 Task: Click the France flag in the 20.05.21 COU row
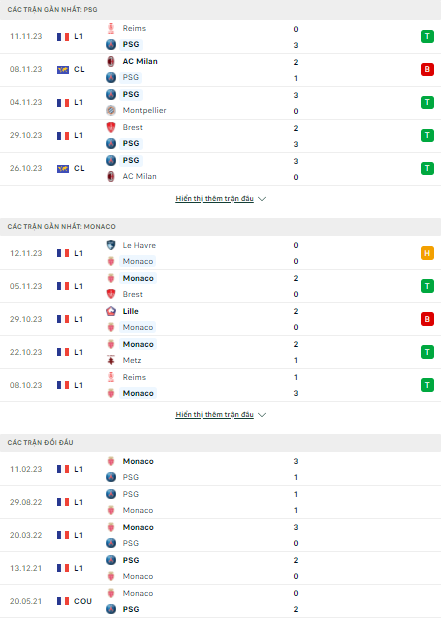[63, 601]
